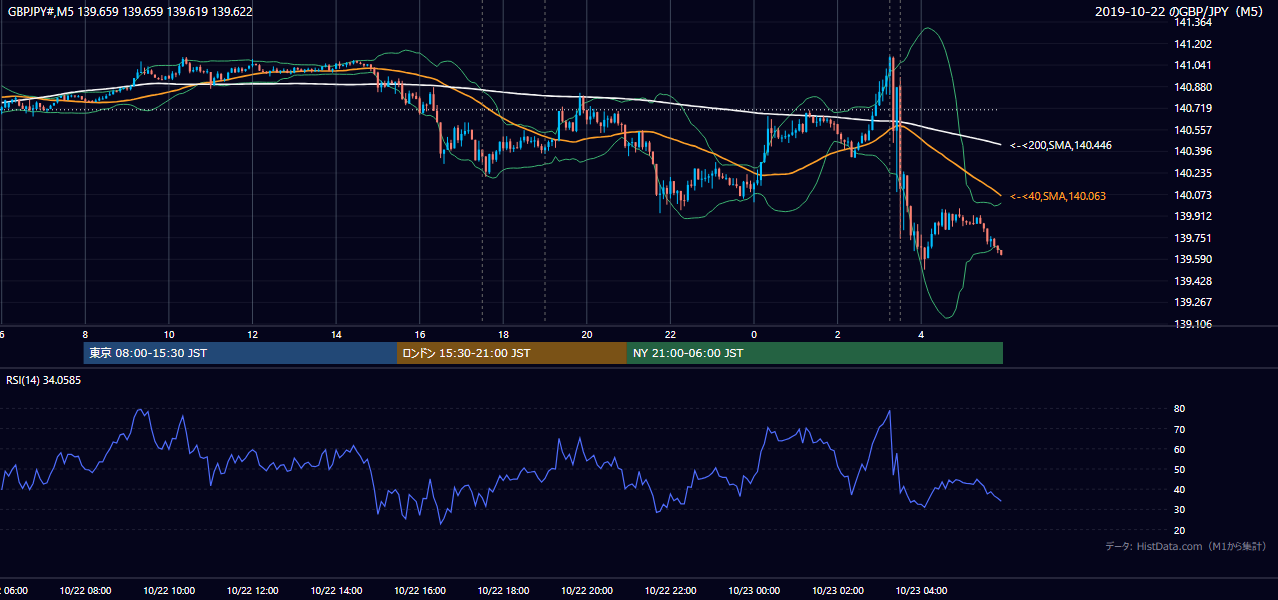Click the RSI axis value 30
Screen dimensions: 1278x600
coord(1180,510)
